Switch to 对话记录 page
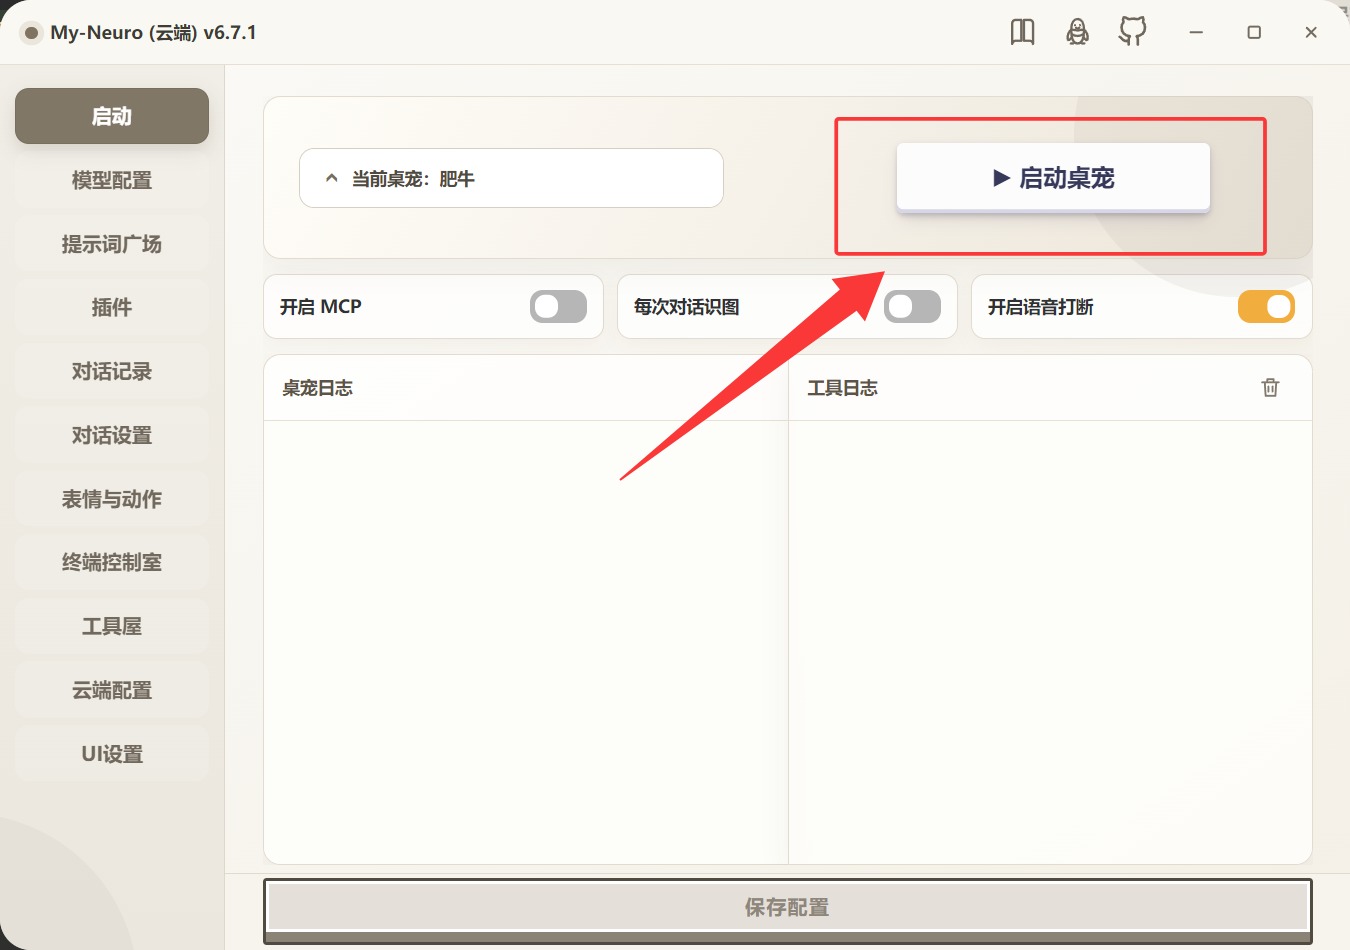1350x950 pixels. coord(112,371)
